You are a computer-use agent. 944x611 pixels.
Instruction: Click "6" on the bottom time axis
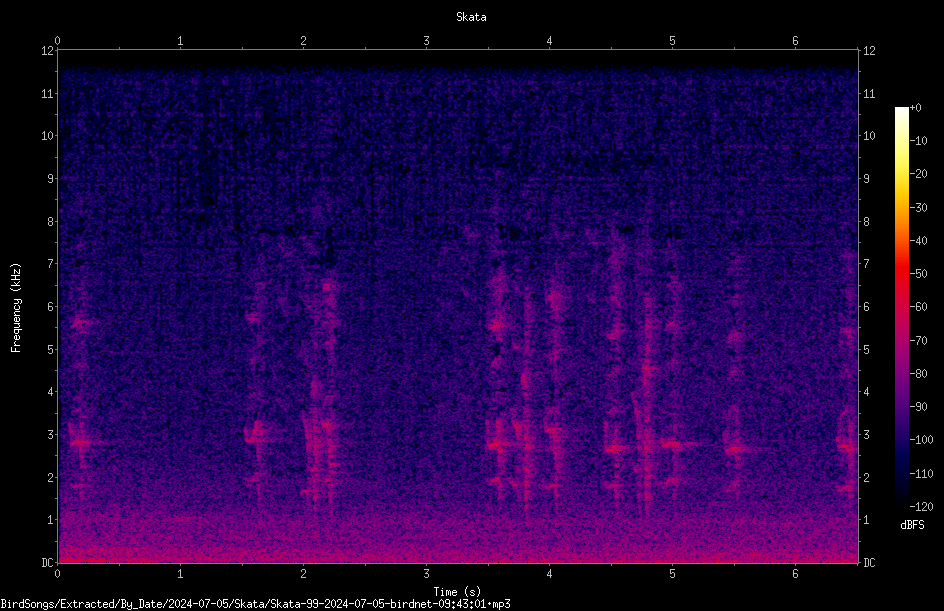(795, 574)
